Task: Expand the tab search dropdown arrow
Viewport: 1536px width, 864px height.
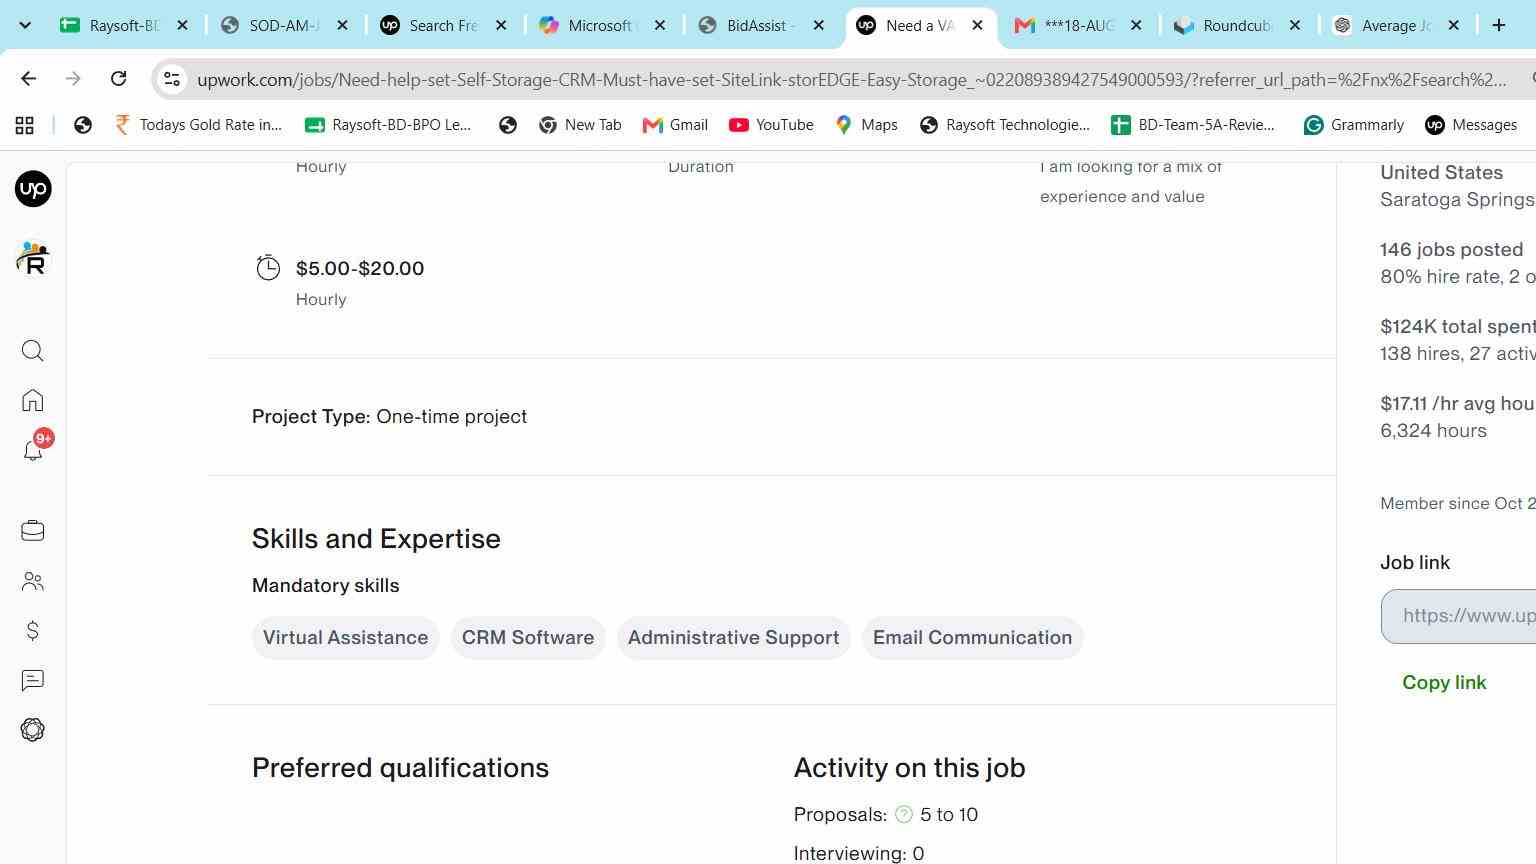Action: (x=25, y=26)
